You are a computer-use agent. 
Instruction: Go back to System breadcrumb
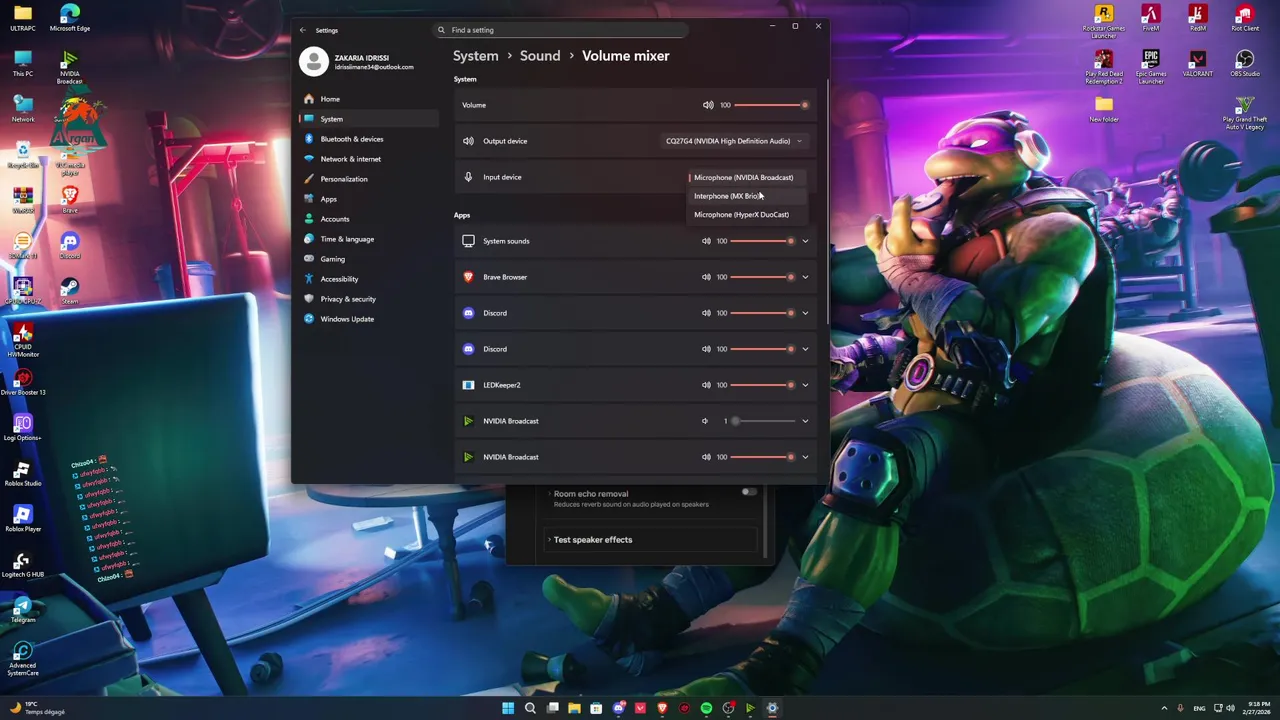point(475,56)
